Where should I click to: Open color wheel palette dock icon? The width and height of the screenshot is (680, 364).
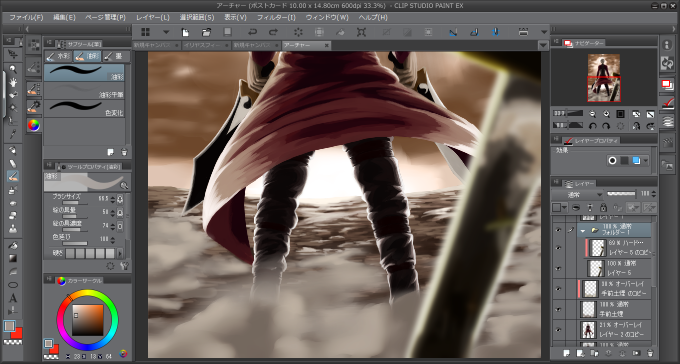33,125
